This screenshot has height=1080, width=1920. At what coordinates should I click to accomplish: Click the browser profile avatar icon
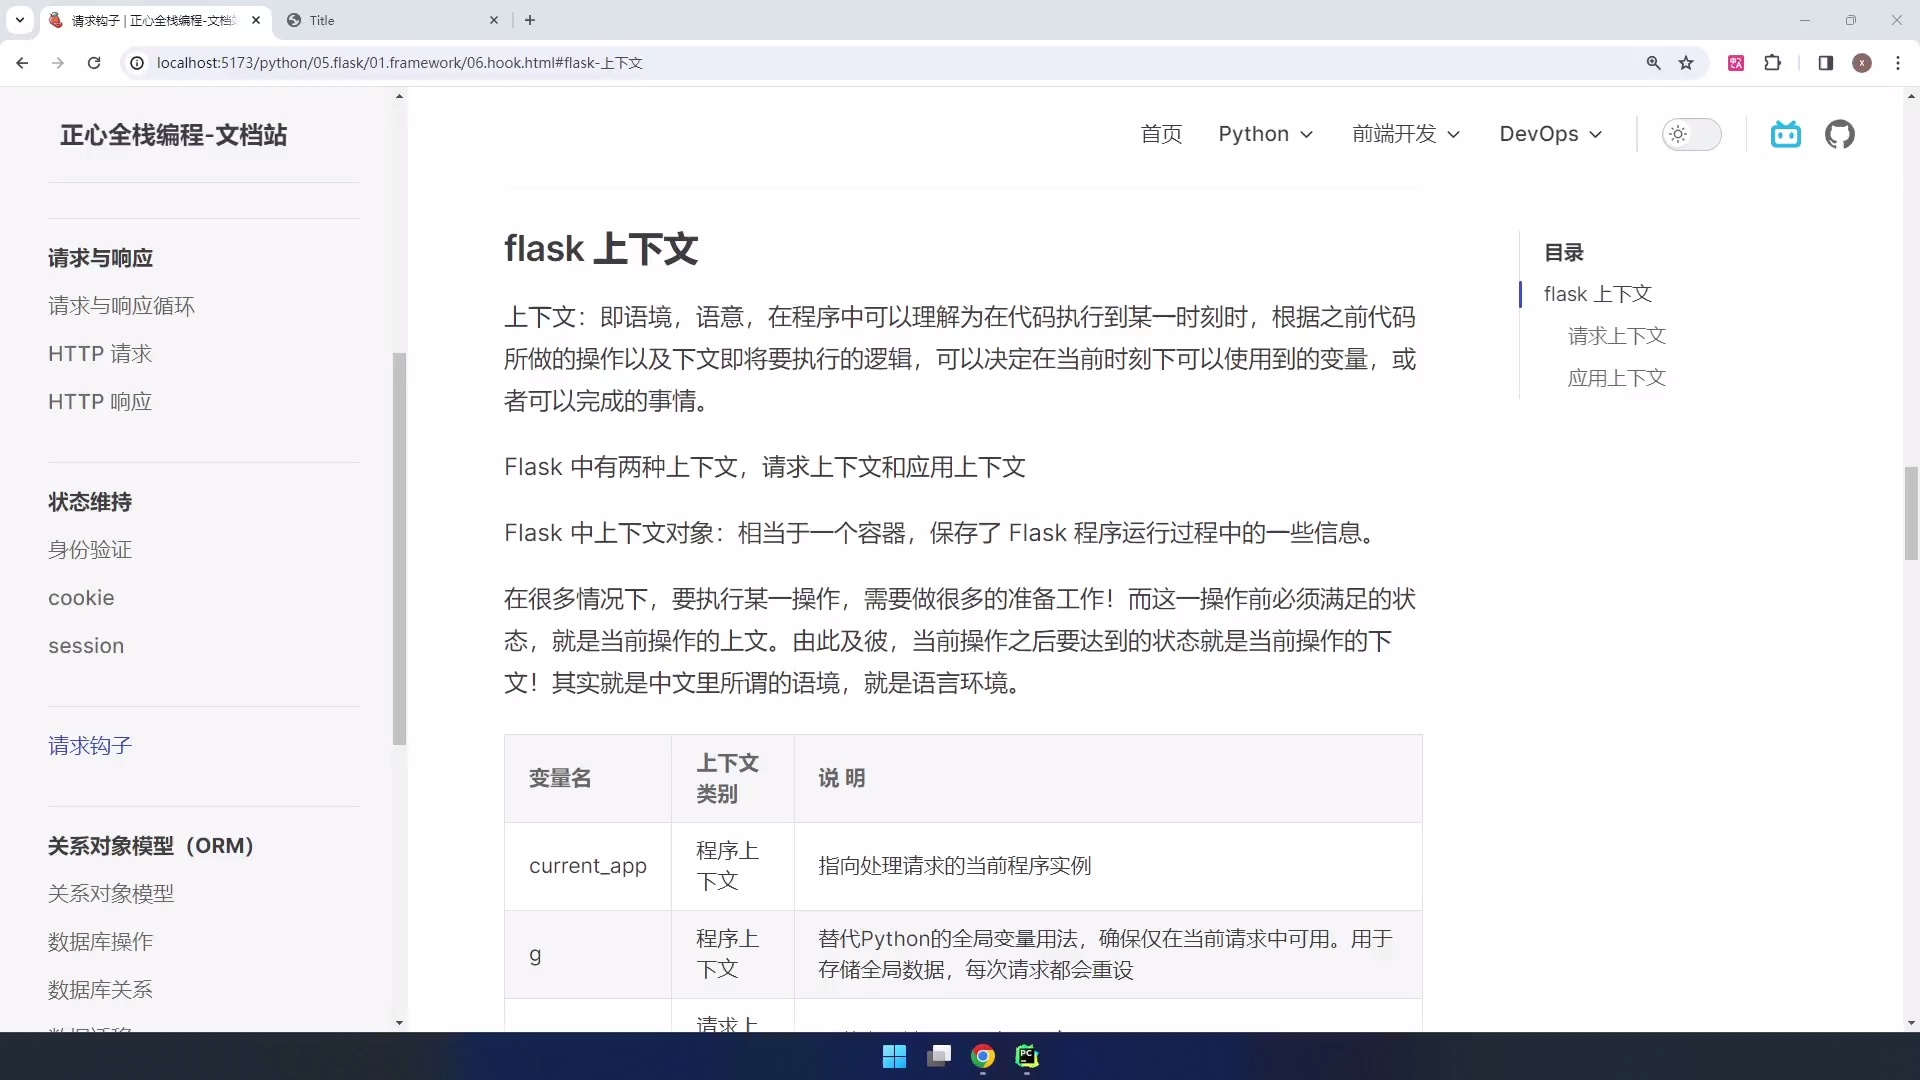tap(1862, 62)
